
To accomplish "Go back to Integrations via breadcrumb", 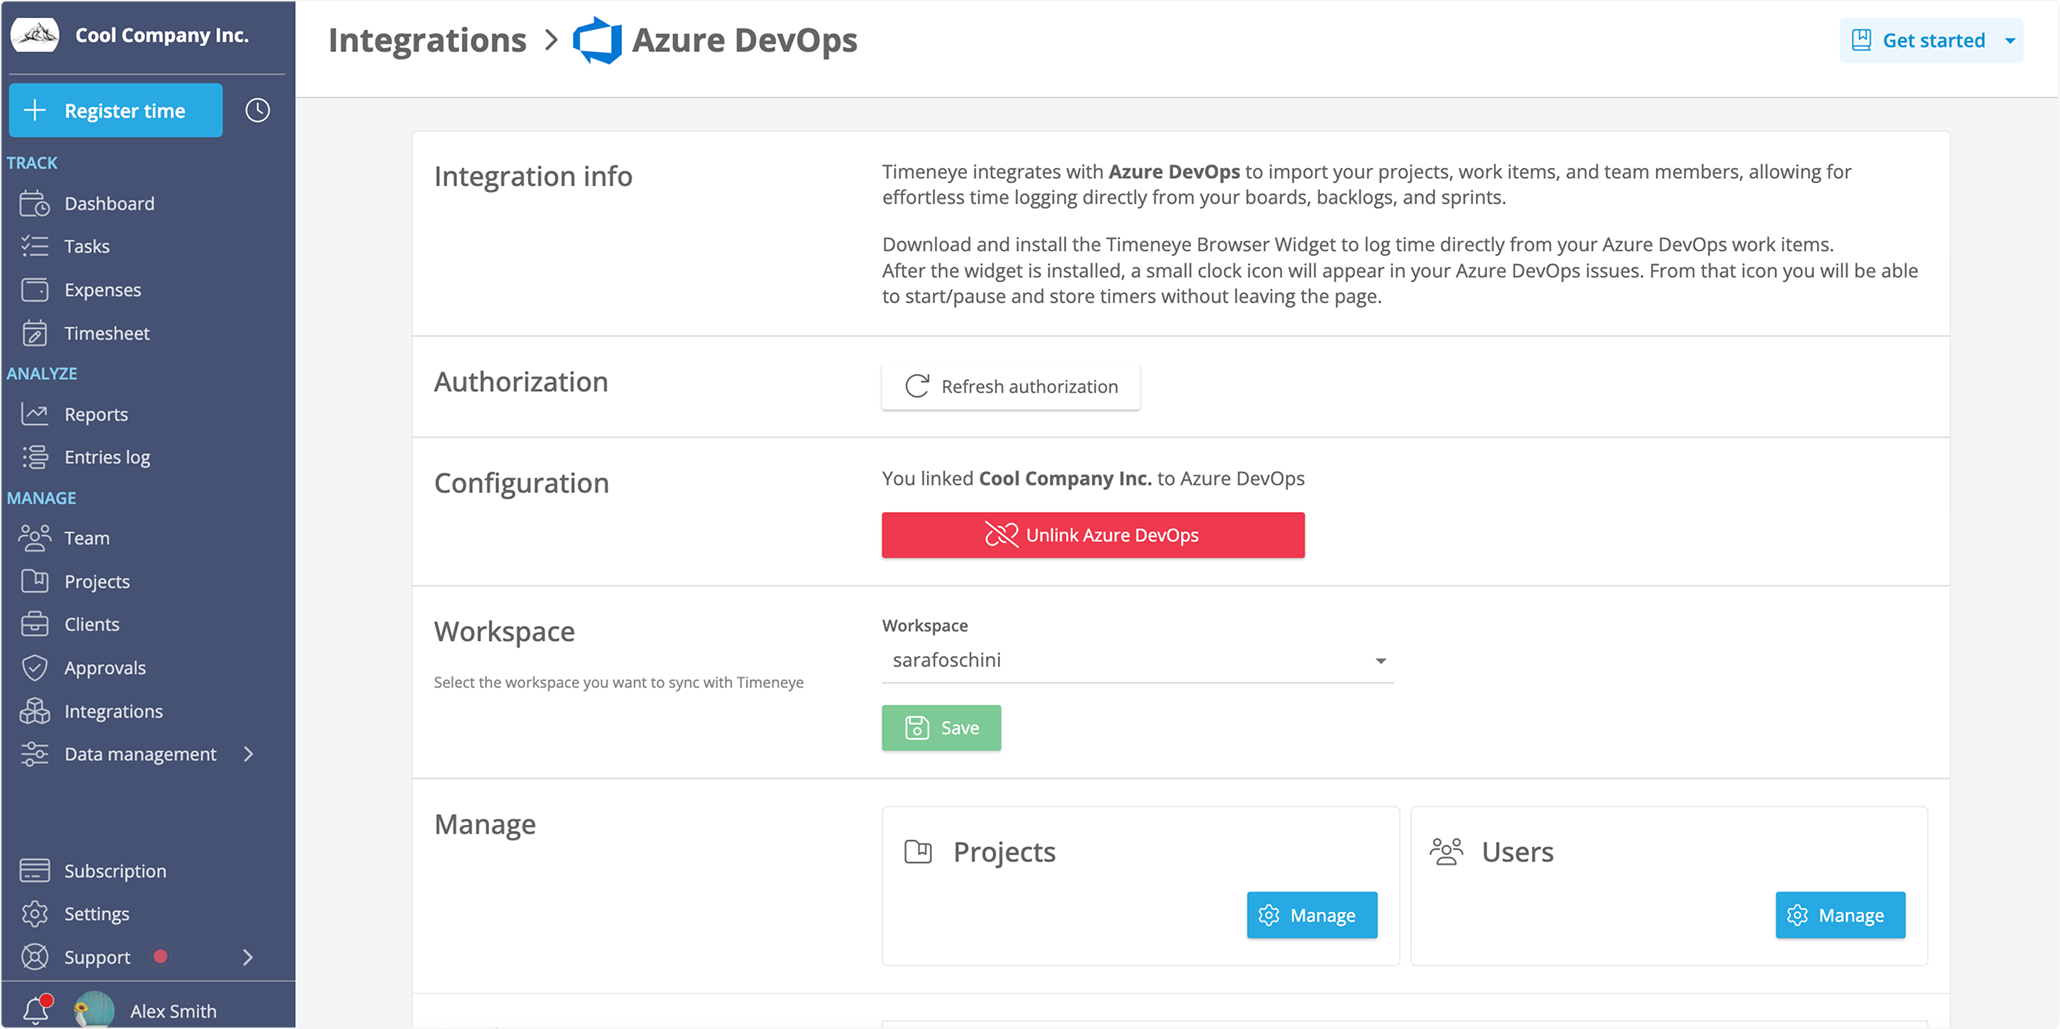I will 427,40.
